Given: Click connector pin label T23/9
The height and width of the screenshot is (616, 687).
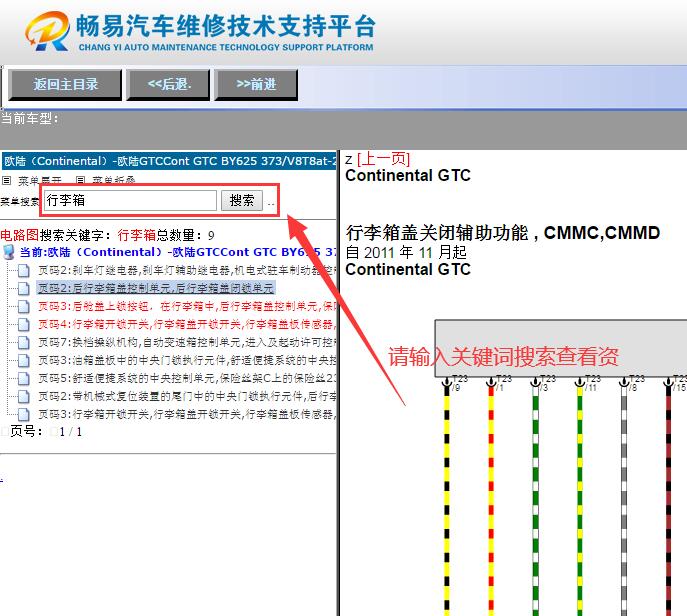Looking at the screenshot, I should click(459, 382).
